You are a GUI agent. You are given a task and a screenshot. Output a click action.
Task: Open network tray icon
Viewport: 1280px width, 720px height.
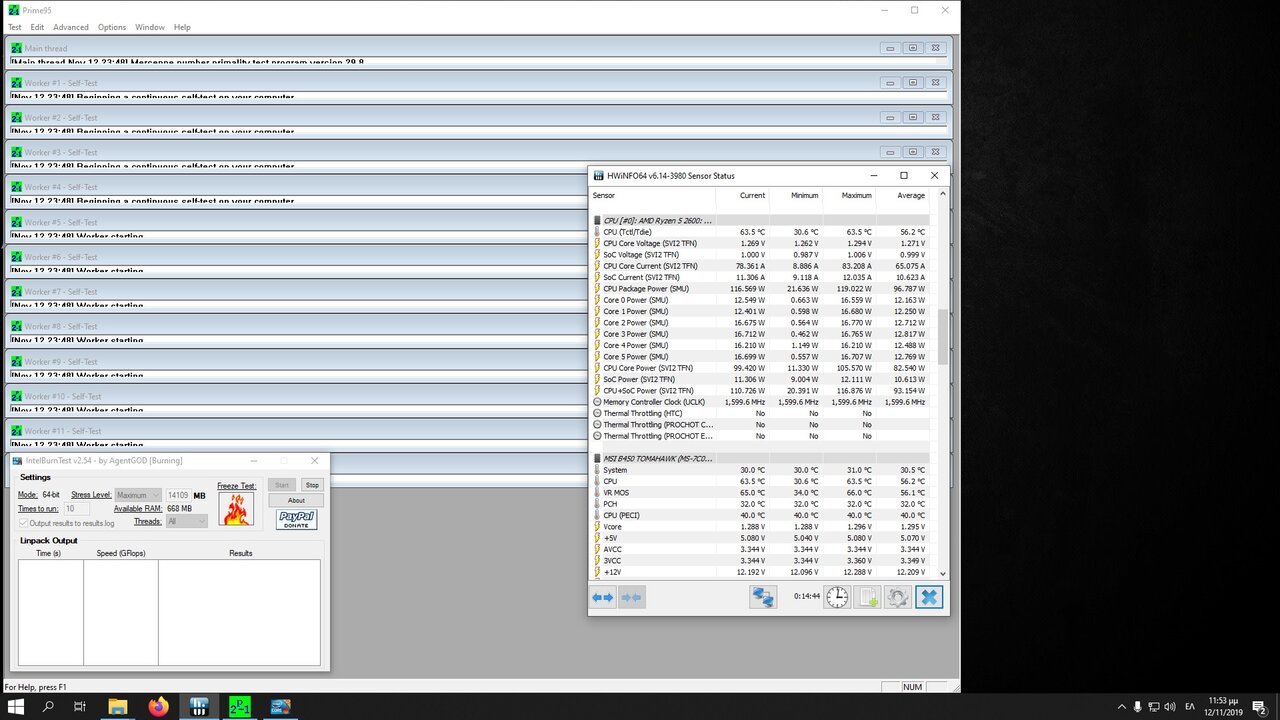pos(1154,707)
